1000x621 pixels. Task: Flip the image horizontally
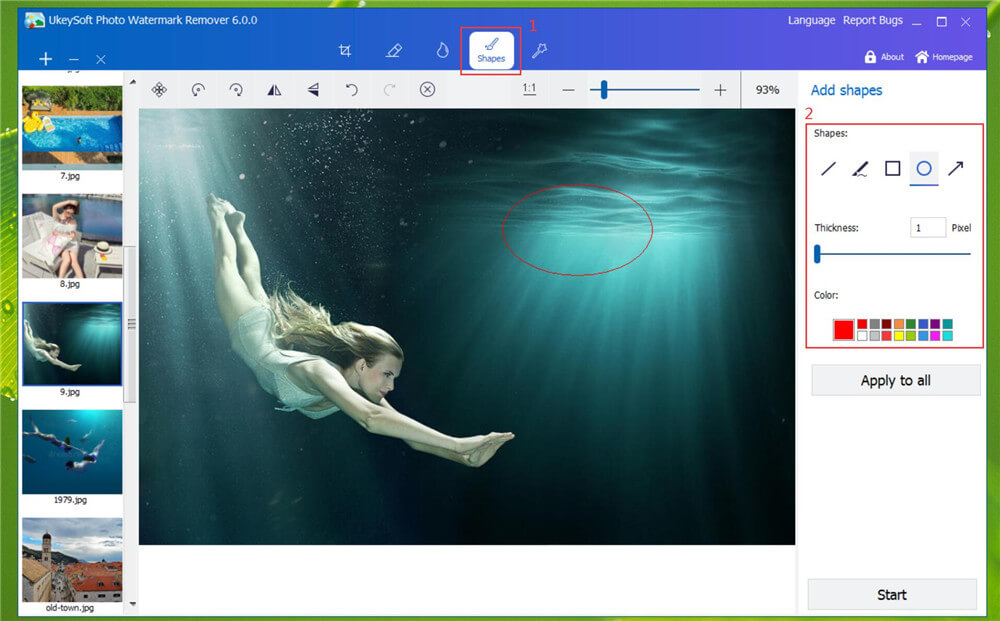point(274,89)
